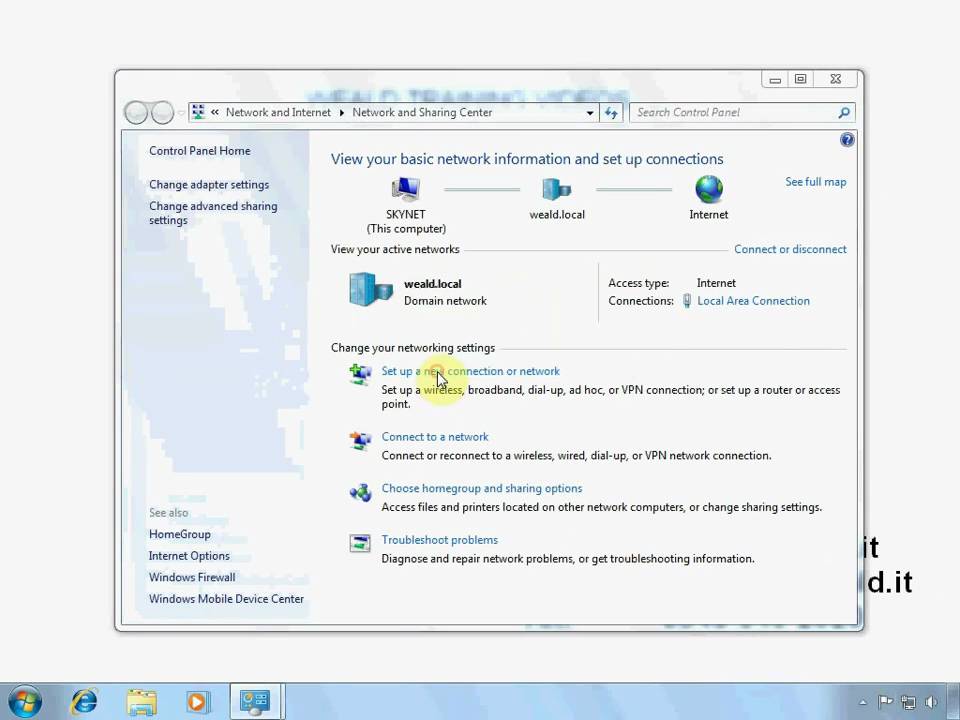Click the weald.local domain network building icon
Image resolution: width=960 pixels, height=720 pixels.
[370, 290]
